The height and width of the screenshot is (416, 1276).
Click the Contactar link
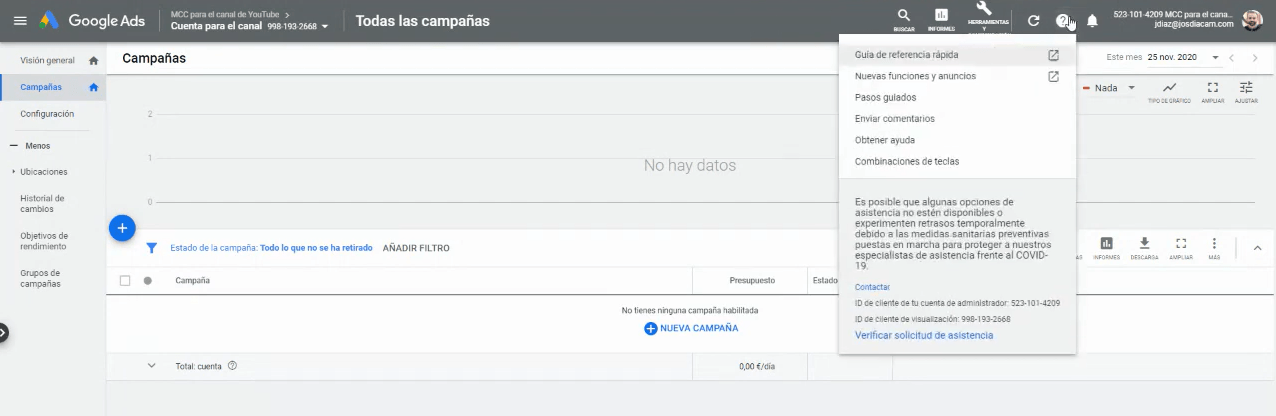point(872,287)
